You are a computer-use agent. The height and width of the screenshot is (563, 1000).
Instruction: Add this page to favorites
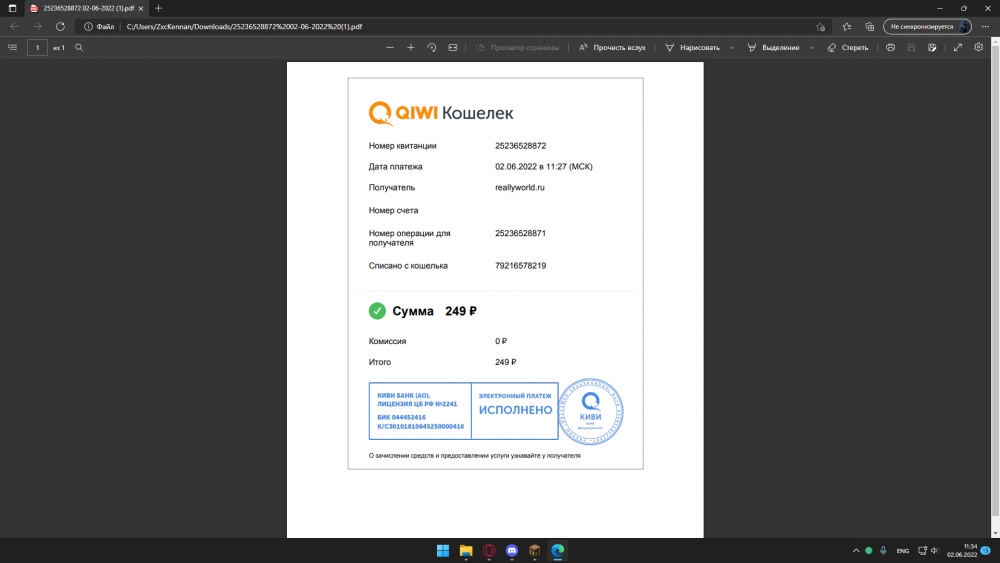click(x=820, y=27)
